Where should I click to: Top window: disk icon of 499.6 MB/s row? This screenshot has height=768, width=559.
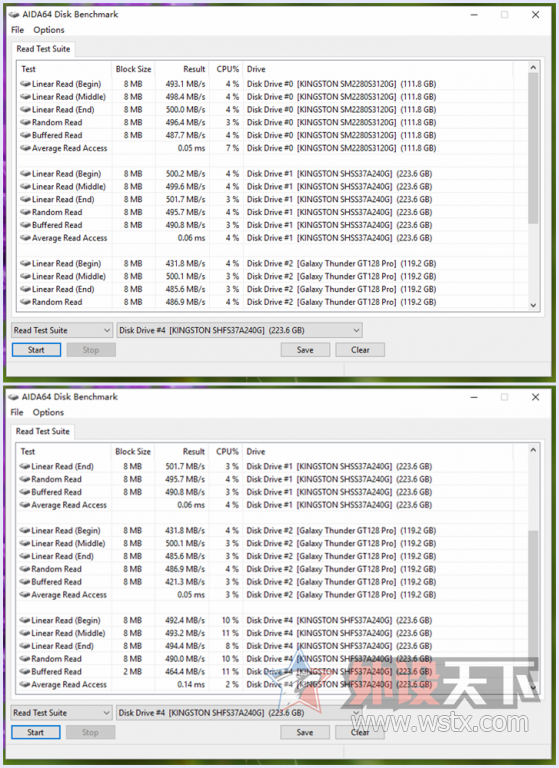point(25,187)
